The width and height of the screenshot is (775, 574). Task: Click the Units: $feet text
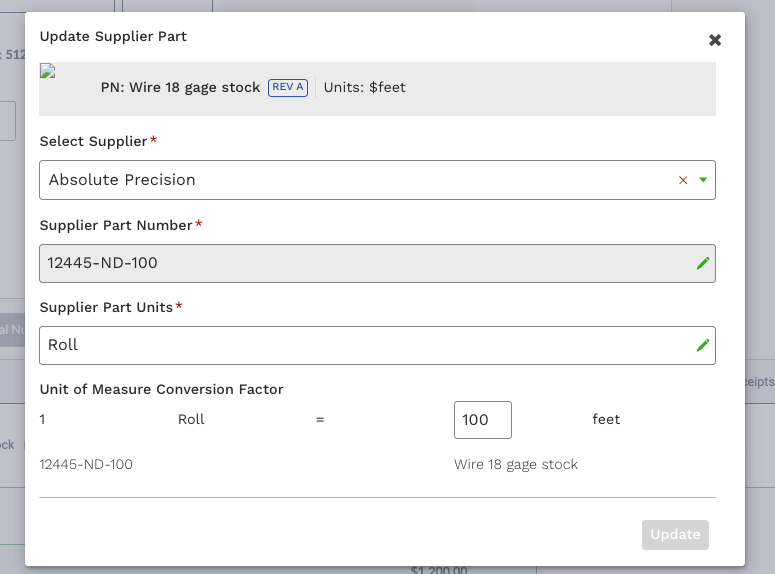[365, 88]
